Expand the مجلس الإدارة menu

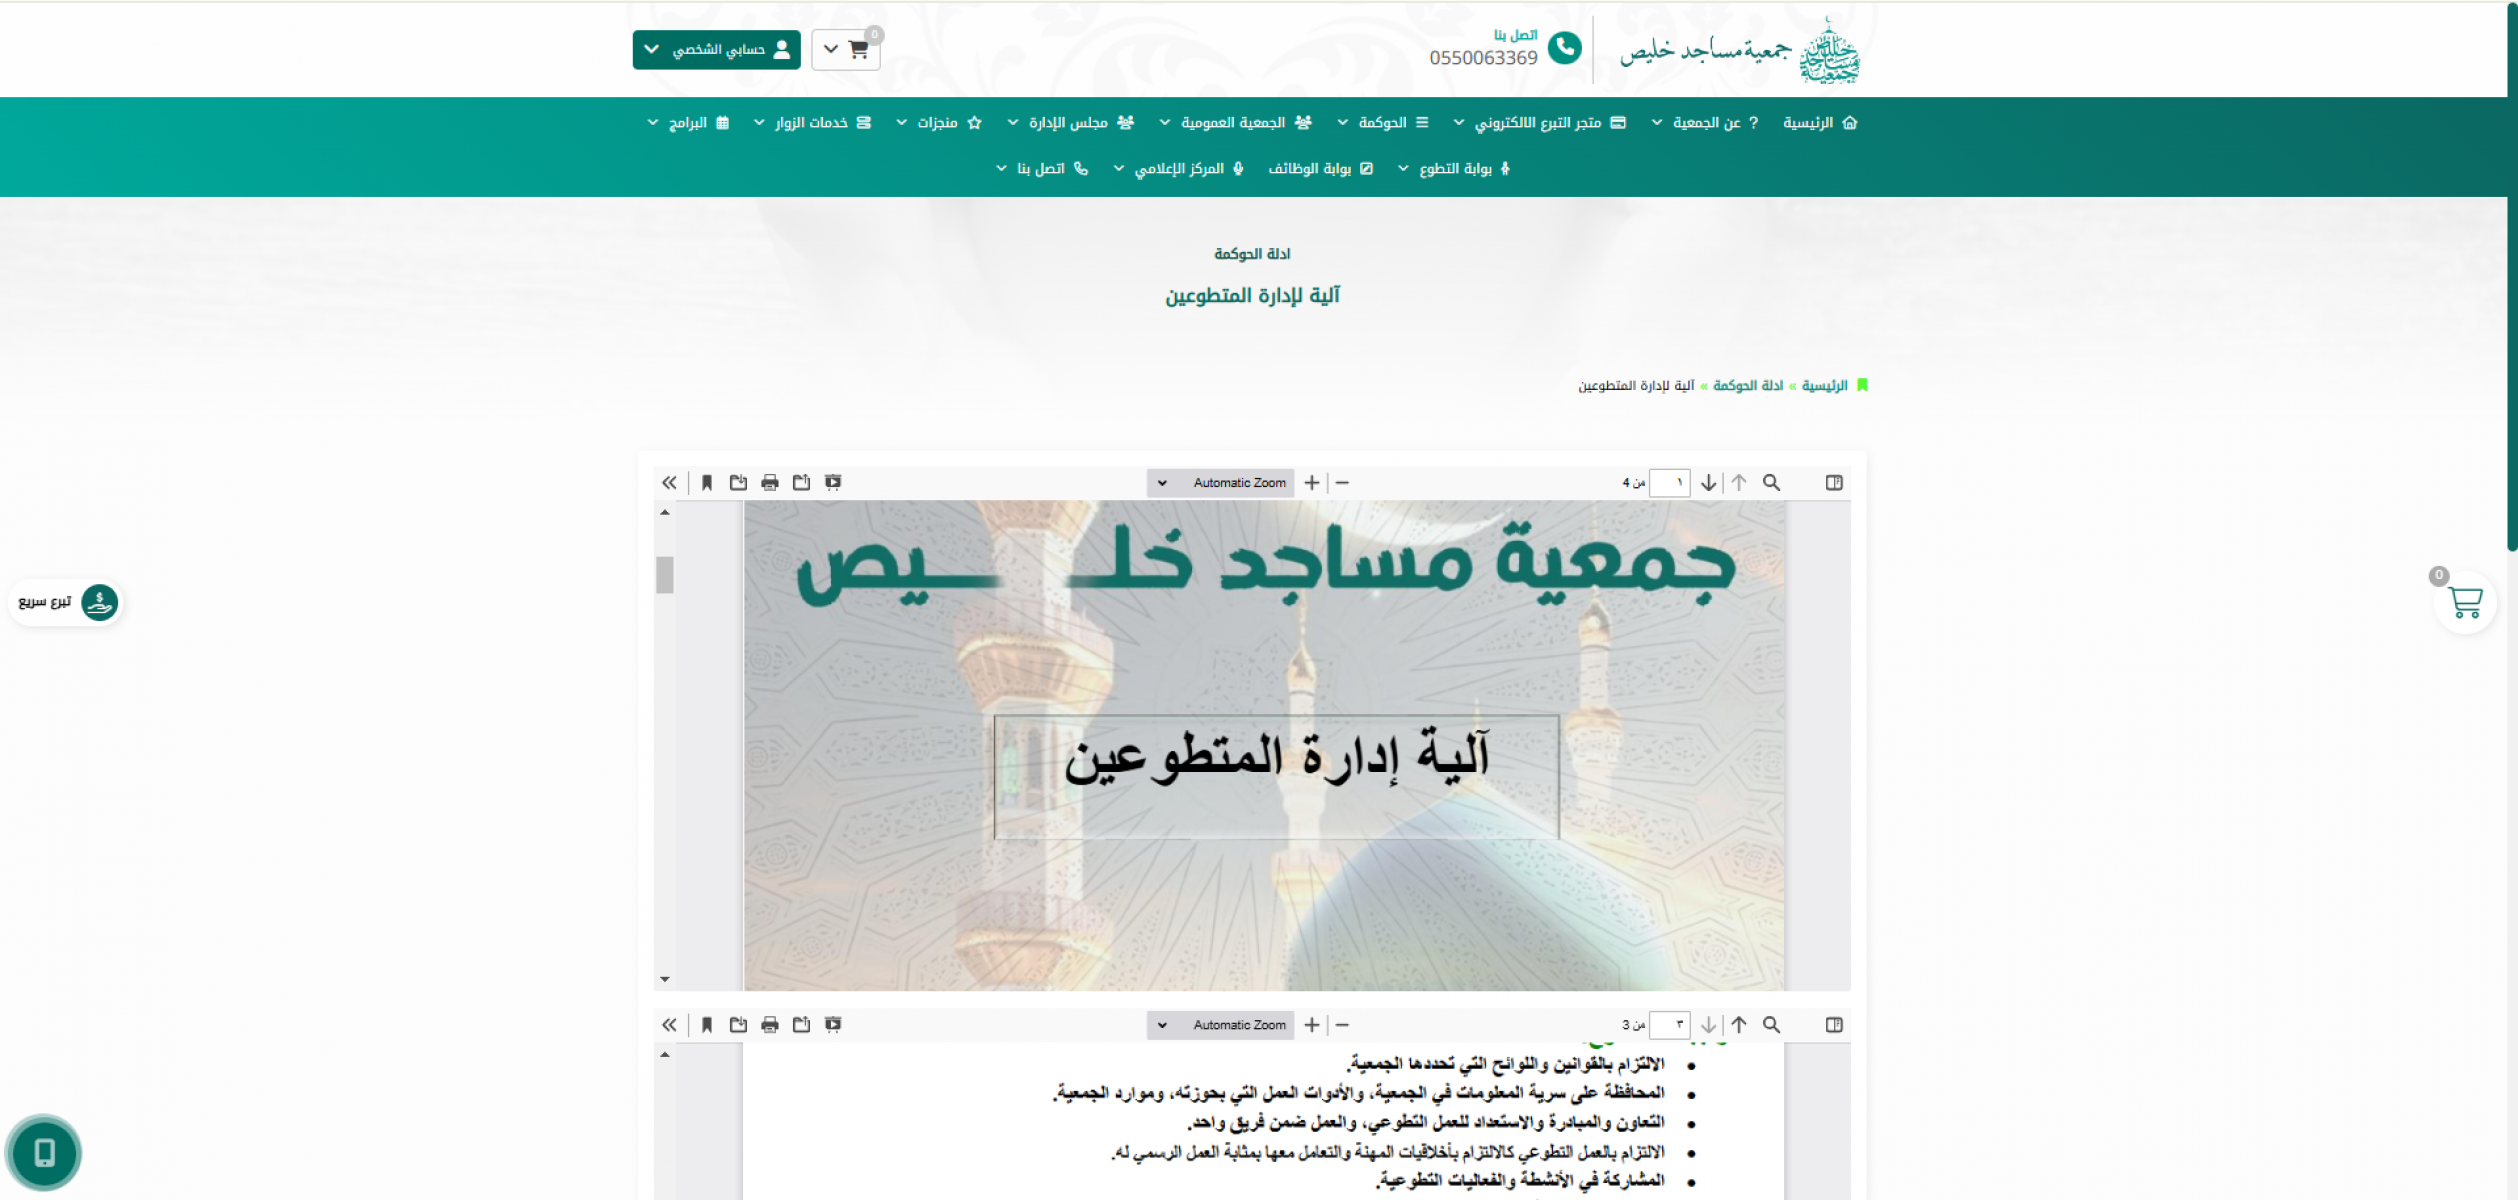tap(1070, 123)
